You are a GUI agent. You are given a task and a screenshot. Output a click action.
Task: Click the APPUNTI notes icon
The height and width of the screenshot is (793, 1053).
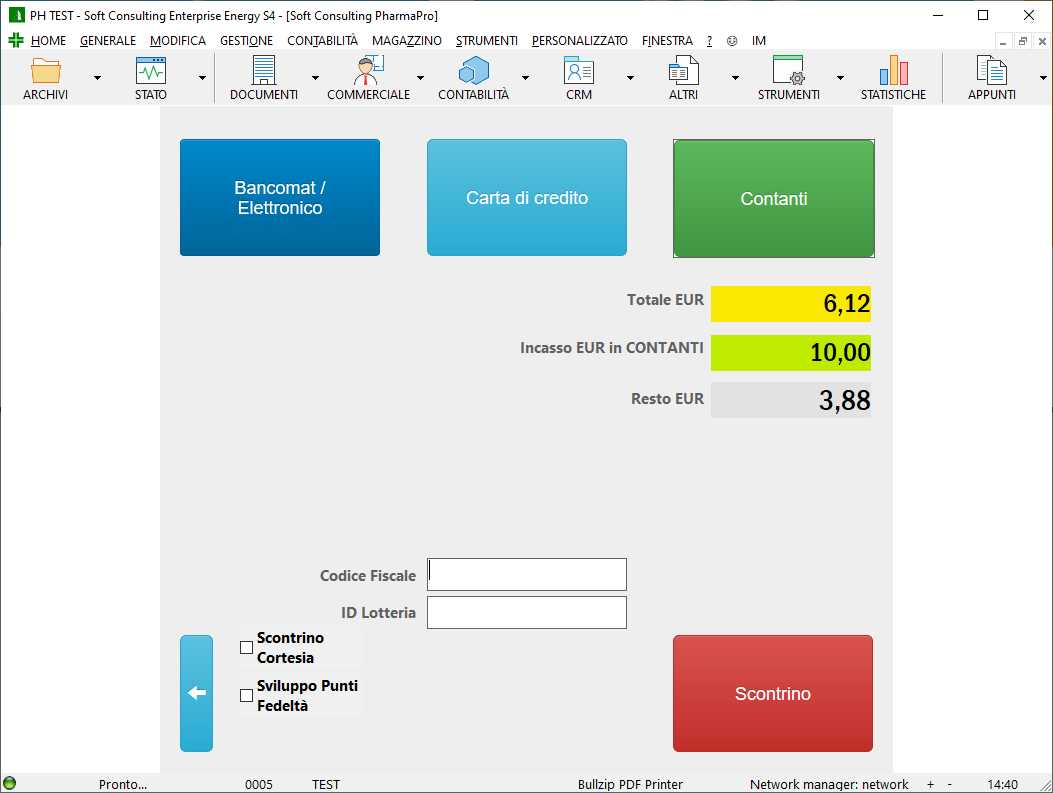[x=991, y=71]
